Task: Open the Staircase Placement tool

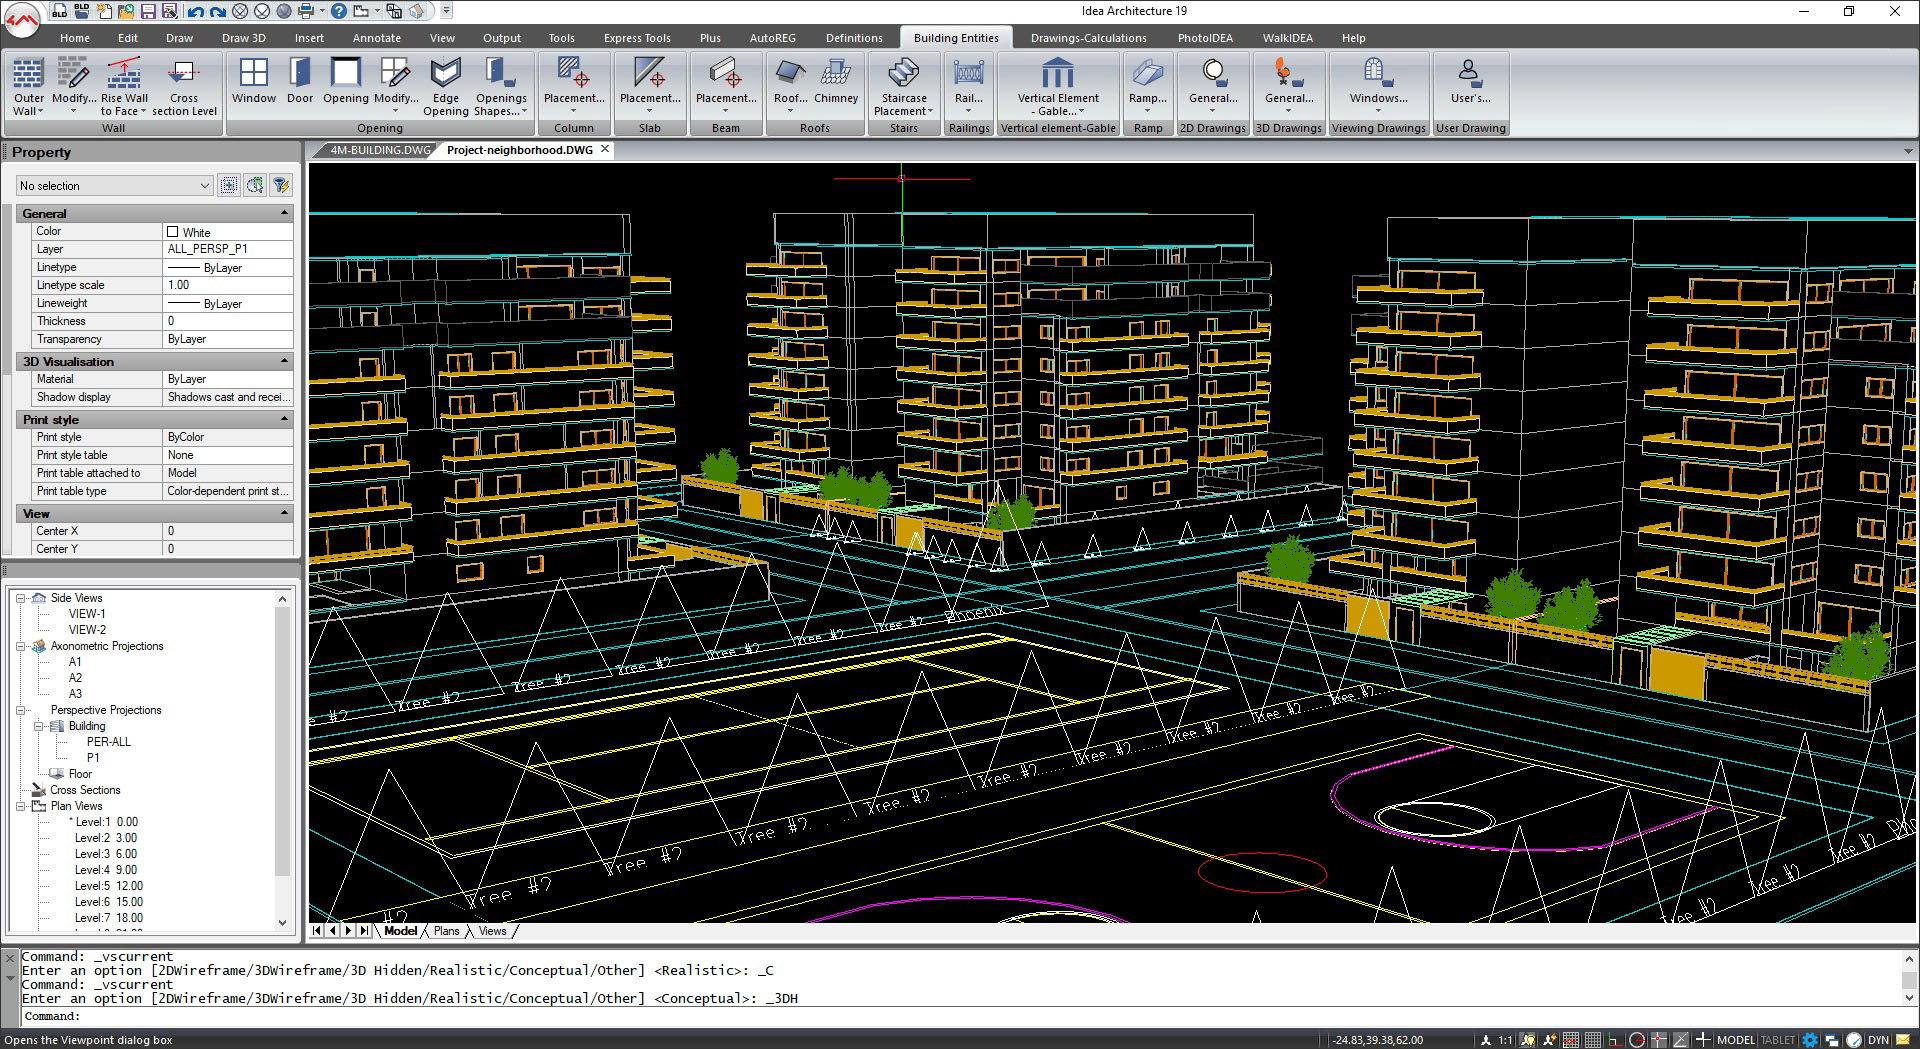Action: pos(903,85)
